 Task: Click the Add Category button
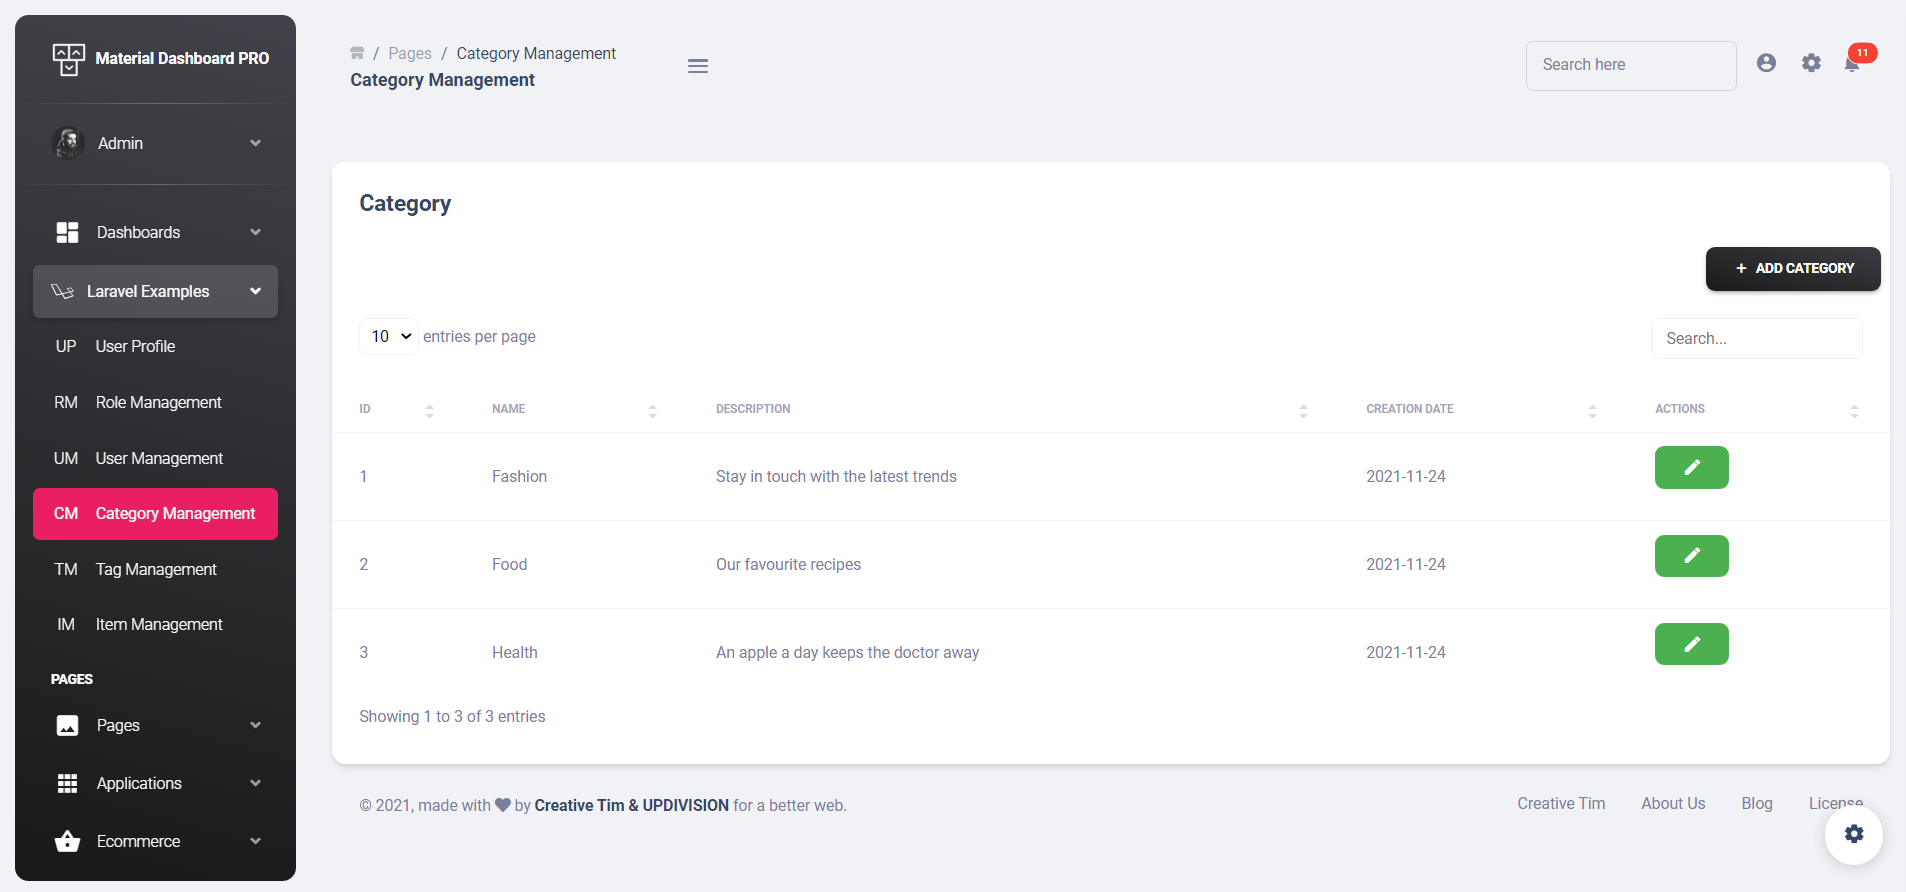[x=1792, y=269]
